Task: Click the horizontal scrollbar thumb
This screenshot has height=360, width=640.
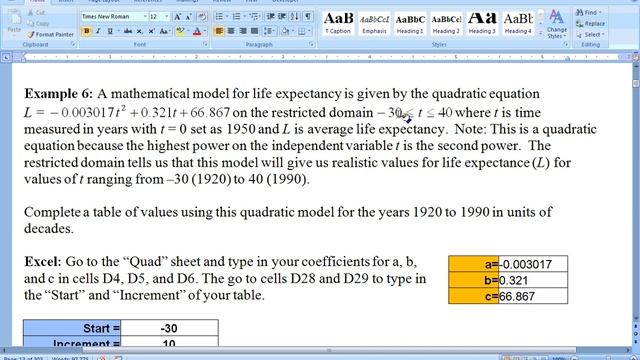Action: pos(329,350)
